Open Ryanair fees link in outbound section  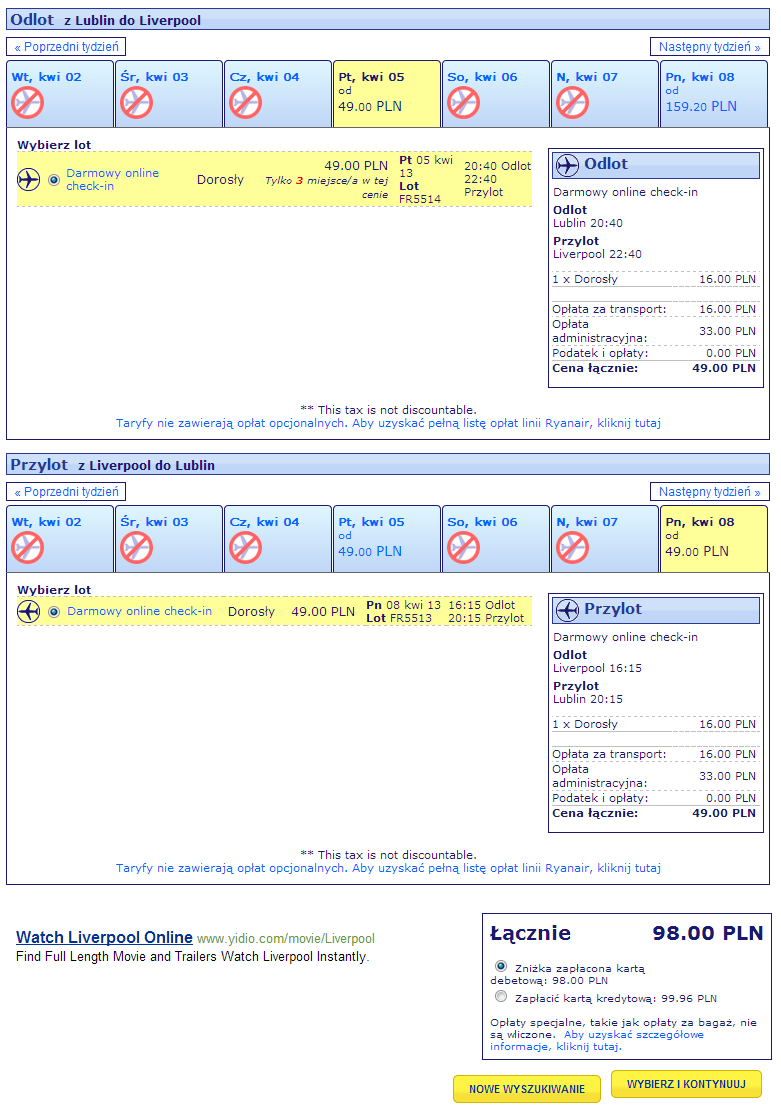click(x=388, y=423)
